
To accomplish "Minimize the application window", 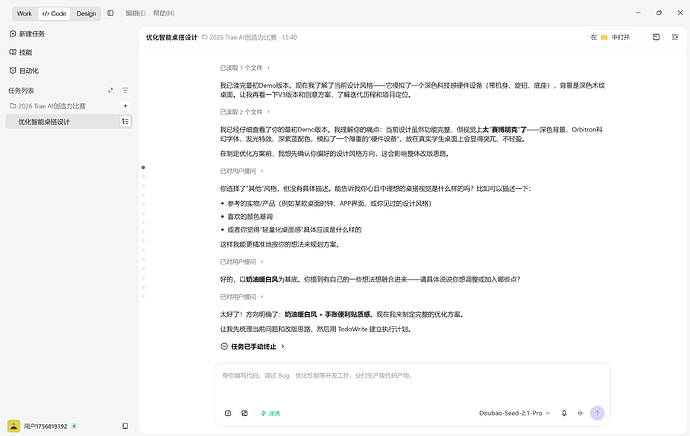I will [638, 13].
